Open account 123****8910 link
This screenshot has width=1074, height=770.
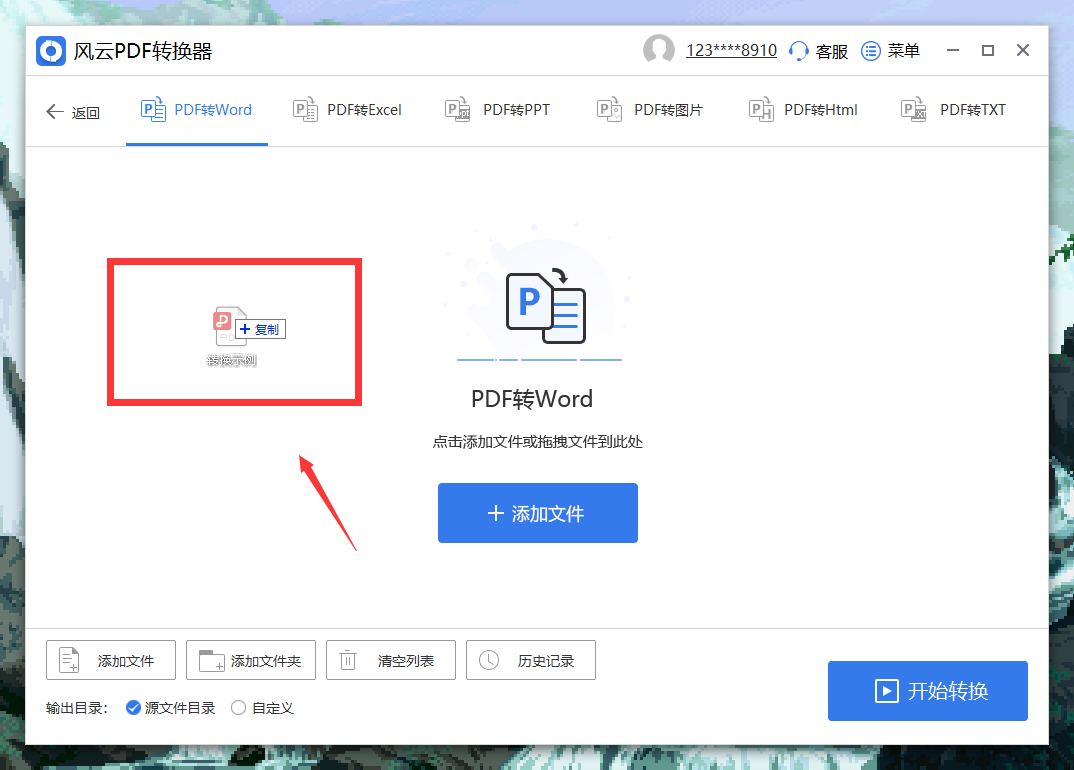pyautogui.click(x=732, y=51)
